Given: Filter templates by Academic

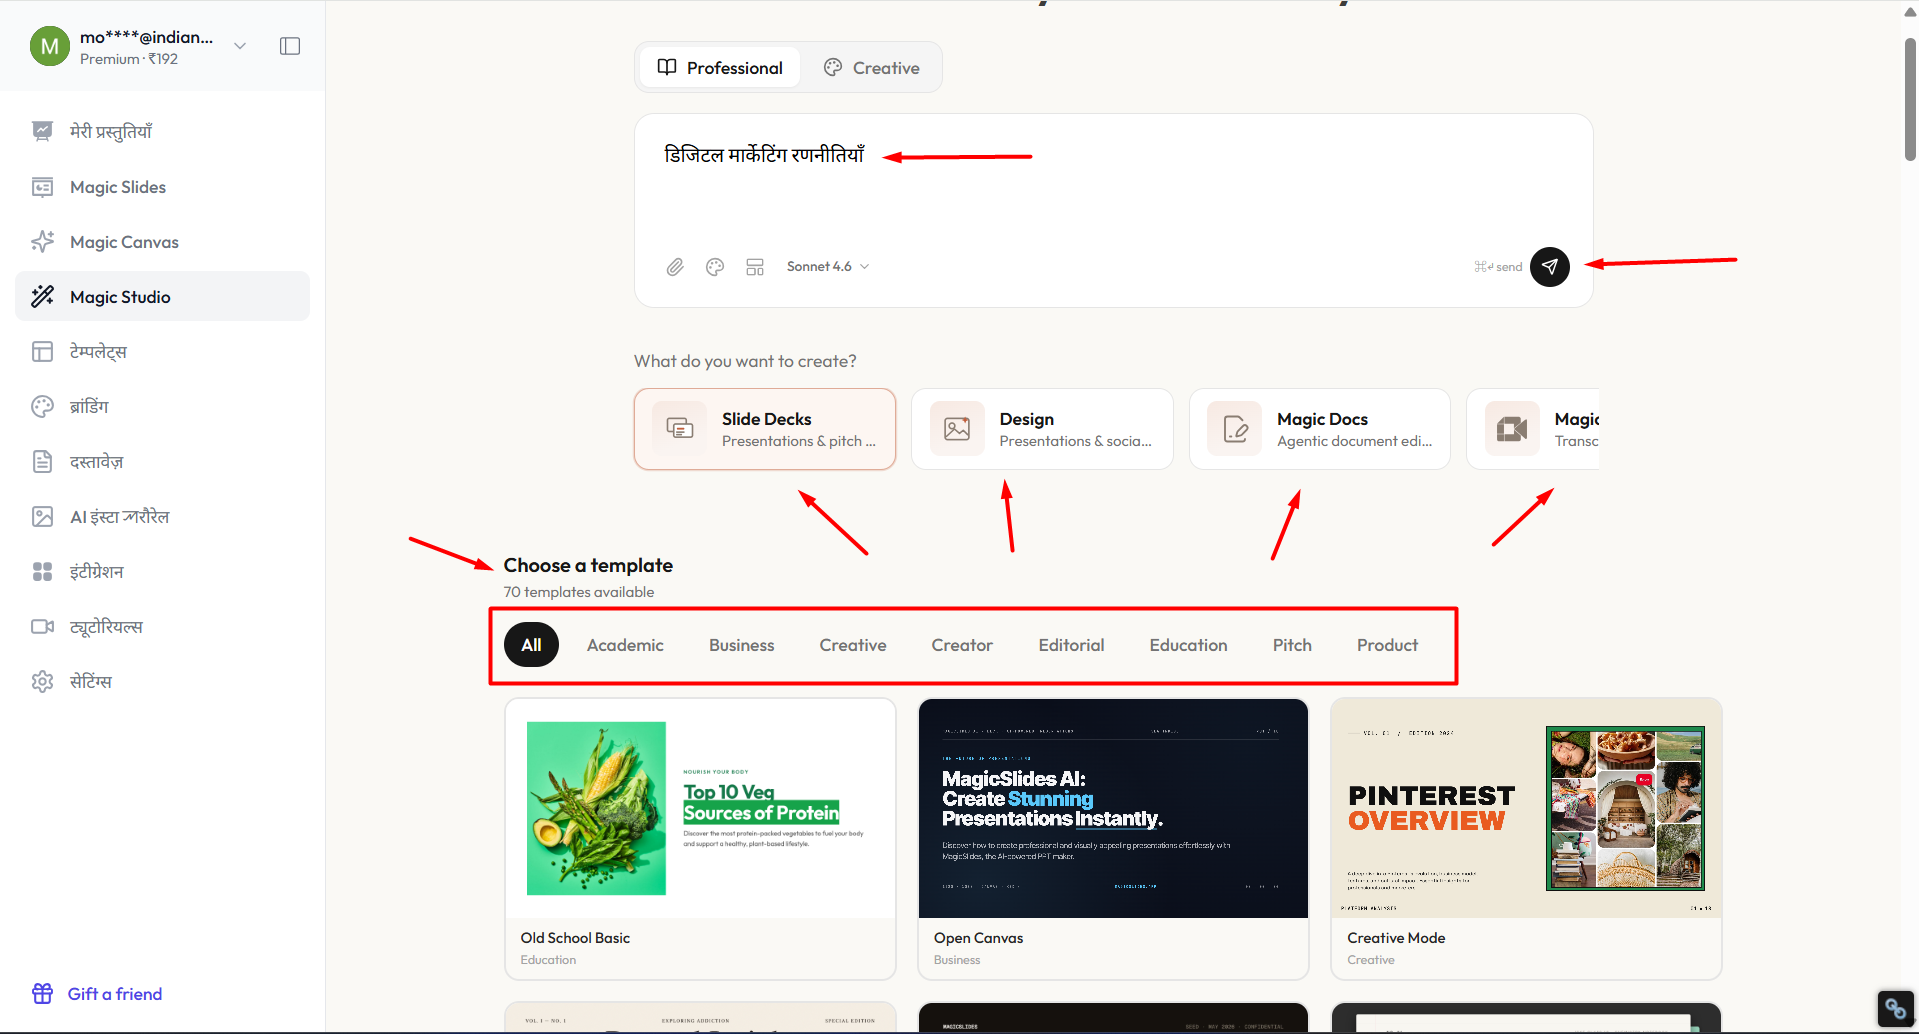Looking at the screenshot, I should (625, 645).
